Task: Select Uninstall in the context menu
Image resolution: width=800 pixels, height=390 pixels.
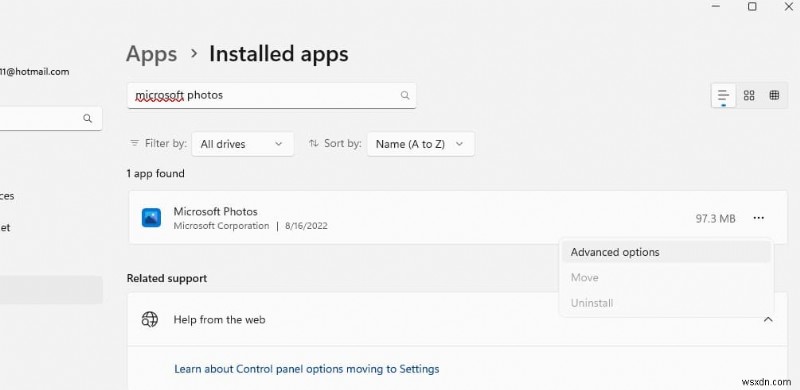Action: [666, 303]
